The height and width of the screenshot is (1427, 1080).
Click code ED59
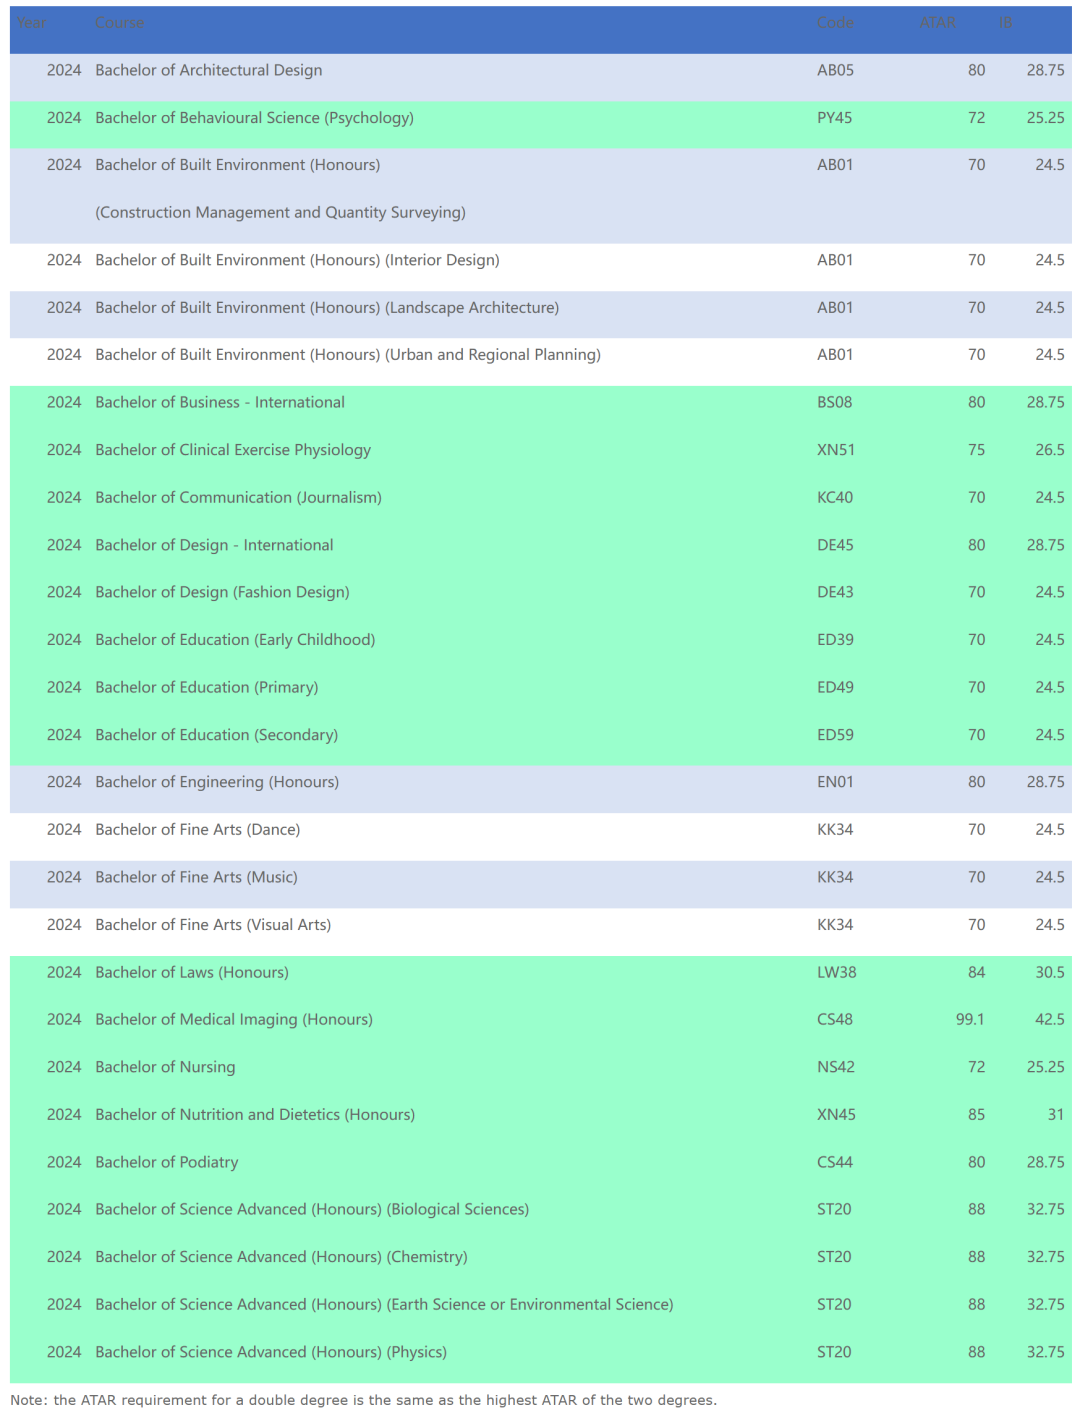pyautogui.click(x=835, y=735)
